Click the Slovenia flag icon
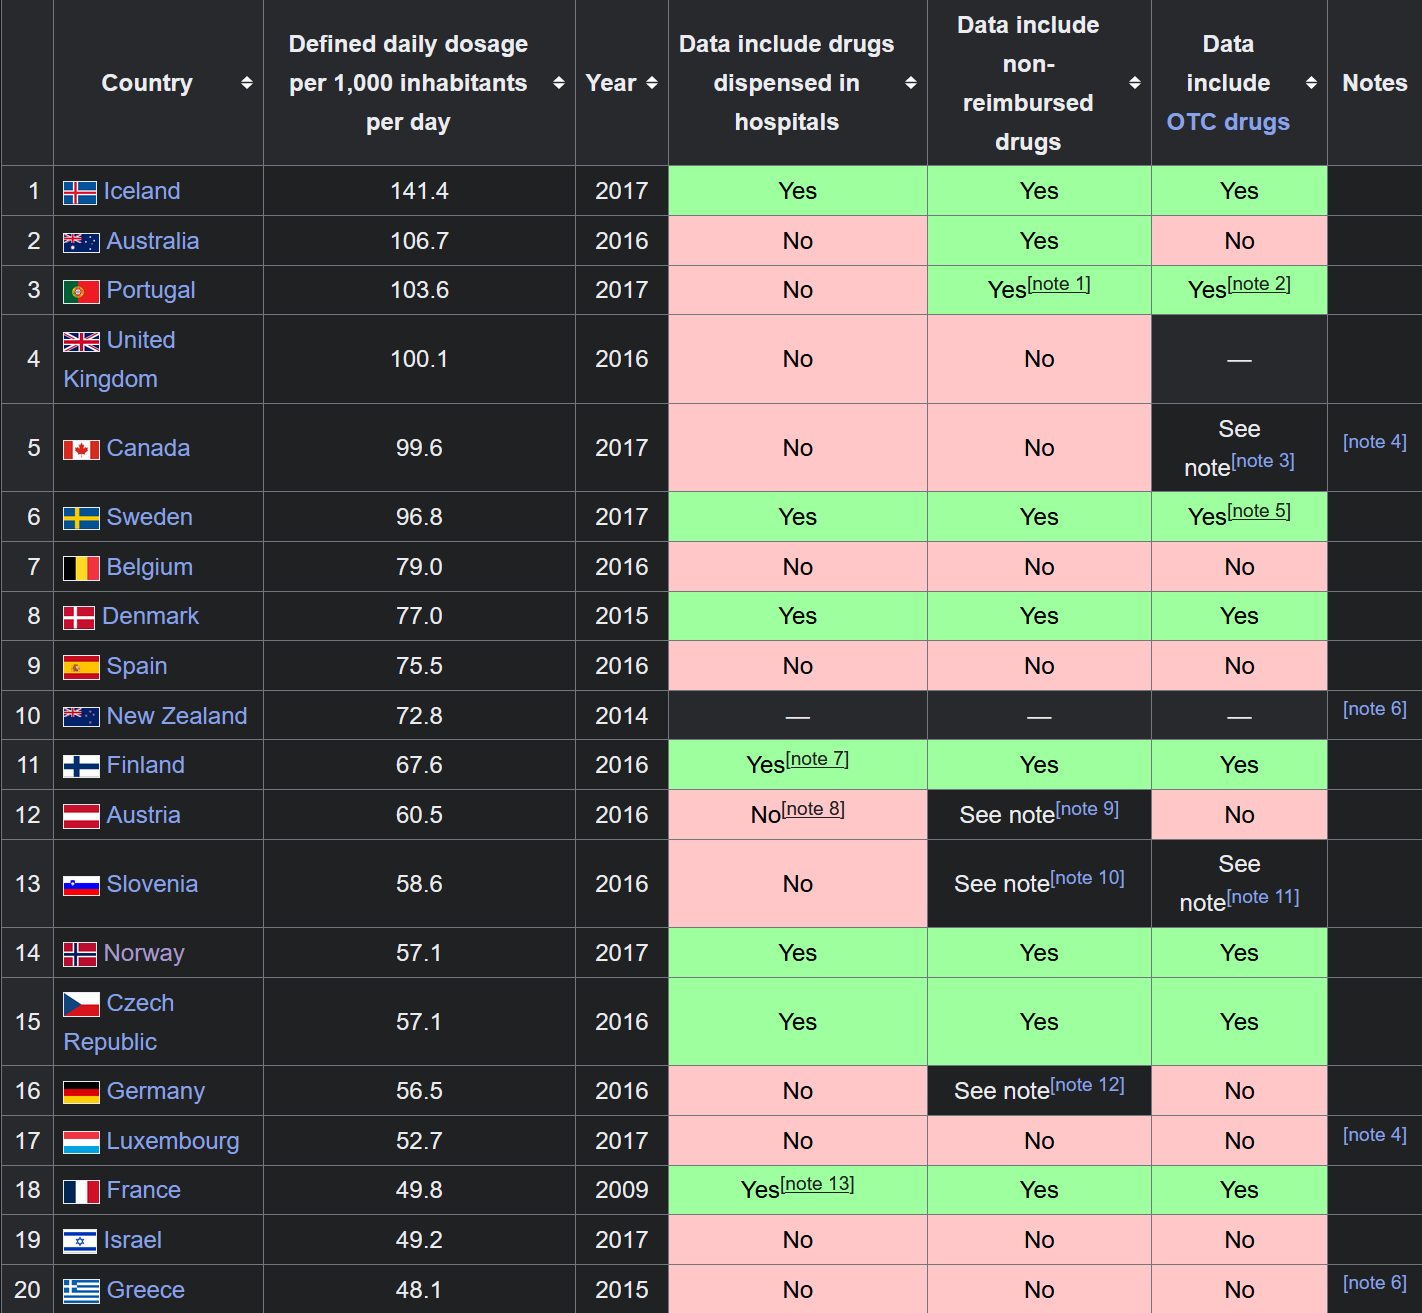The width and height of the screenshot is (1422, 1313). point(81,886)
